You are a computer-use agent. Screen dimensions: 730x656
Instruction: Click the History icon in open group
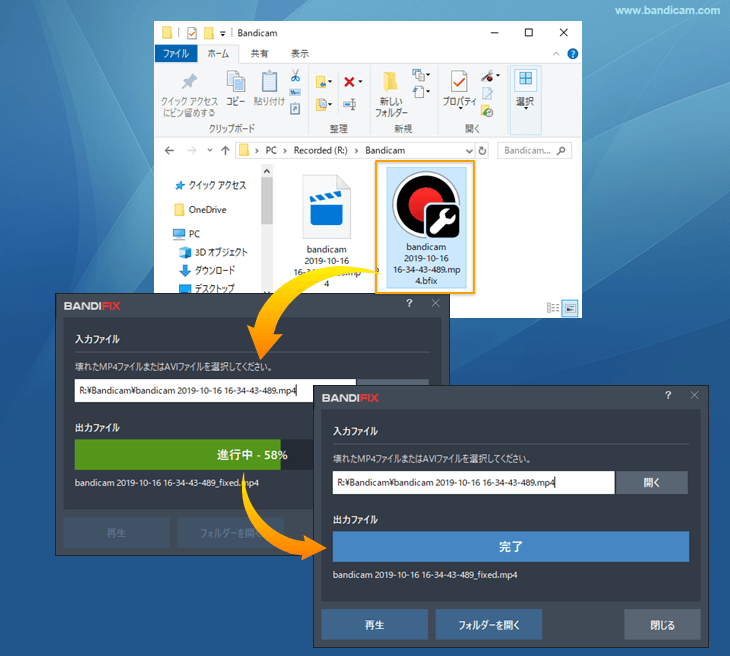pyautogui.click(x=487, y=111)
